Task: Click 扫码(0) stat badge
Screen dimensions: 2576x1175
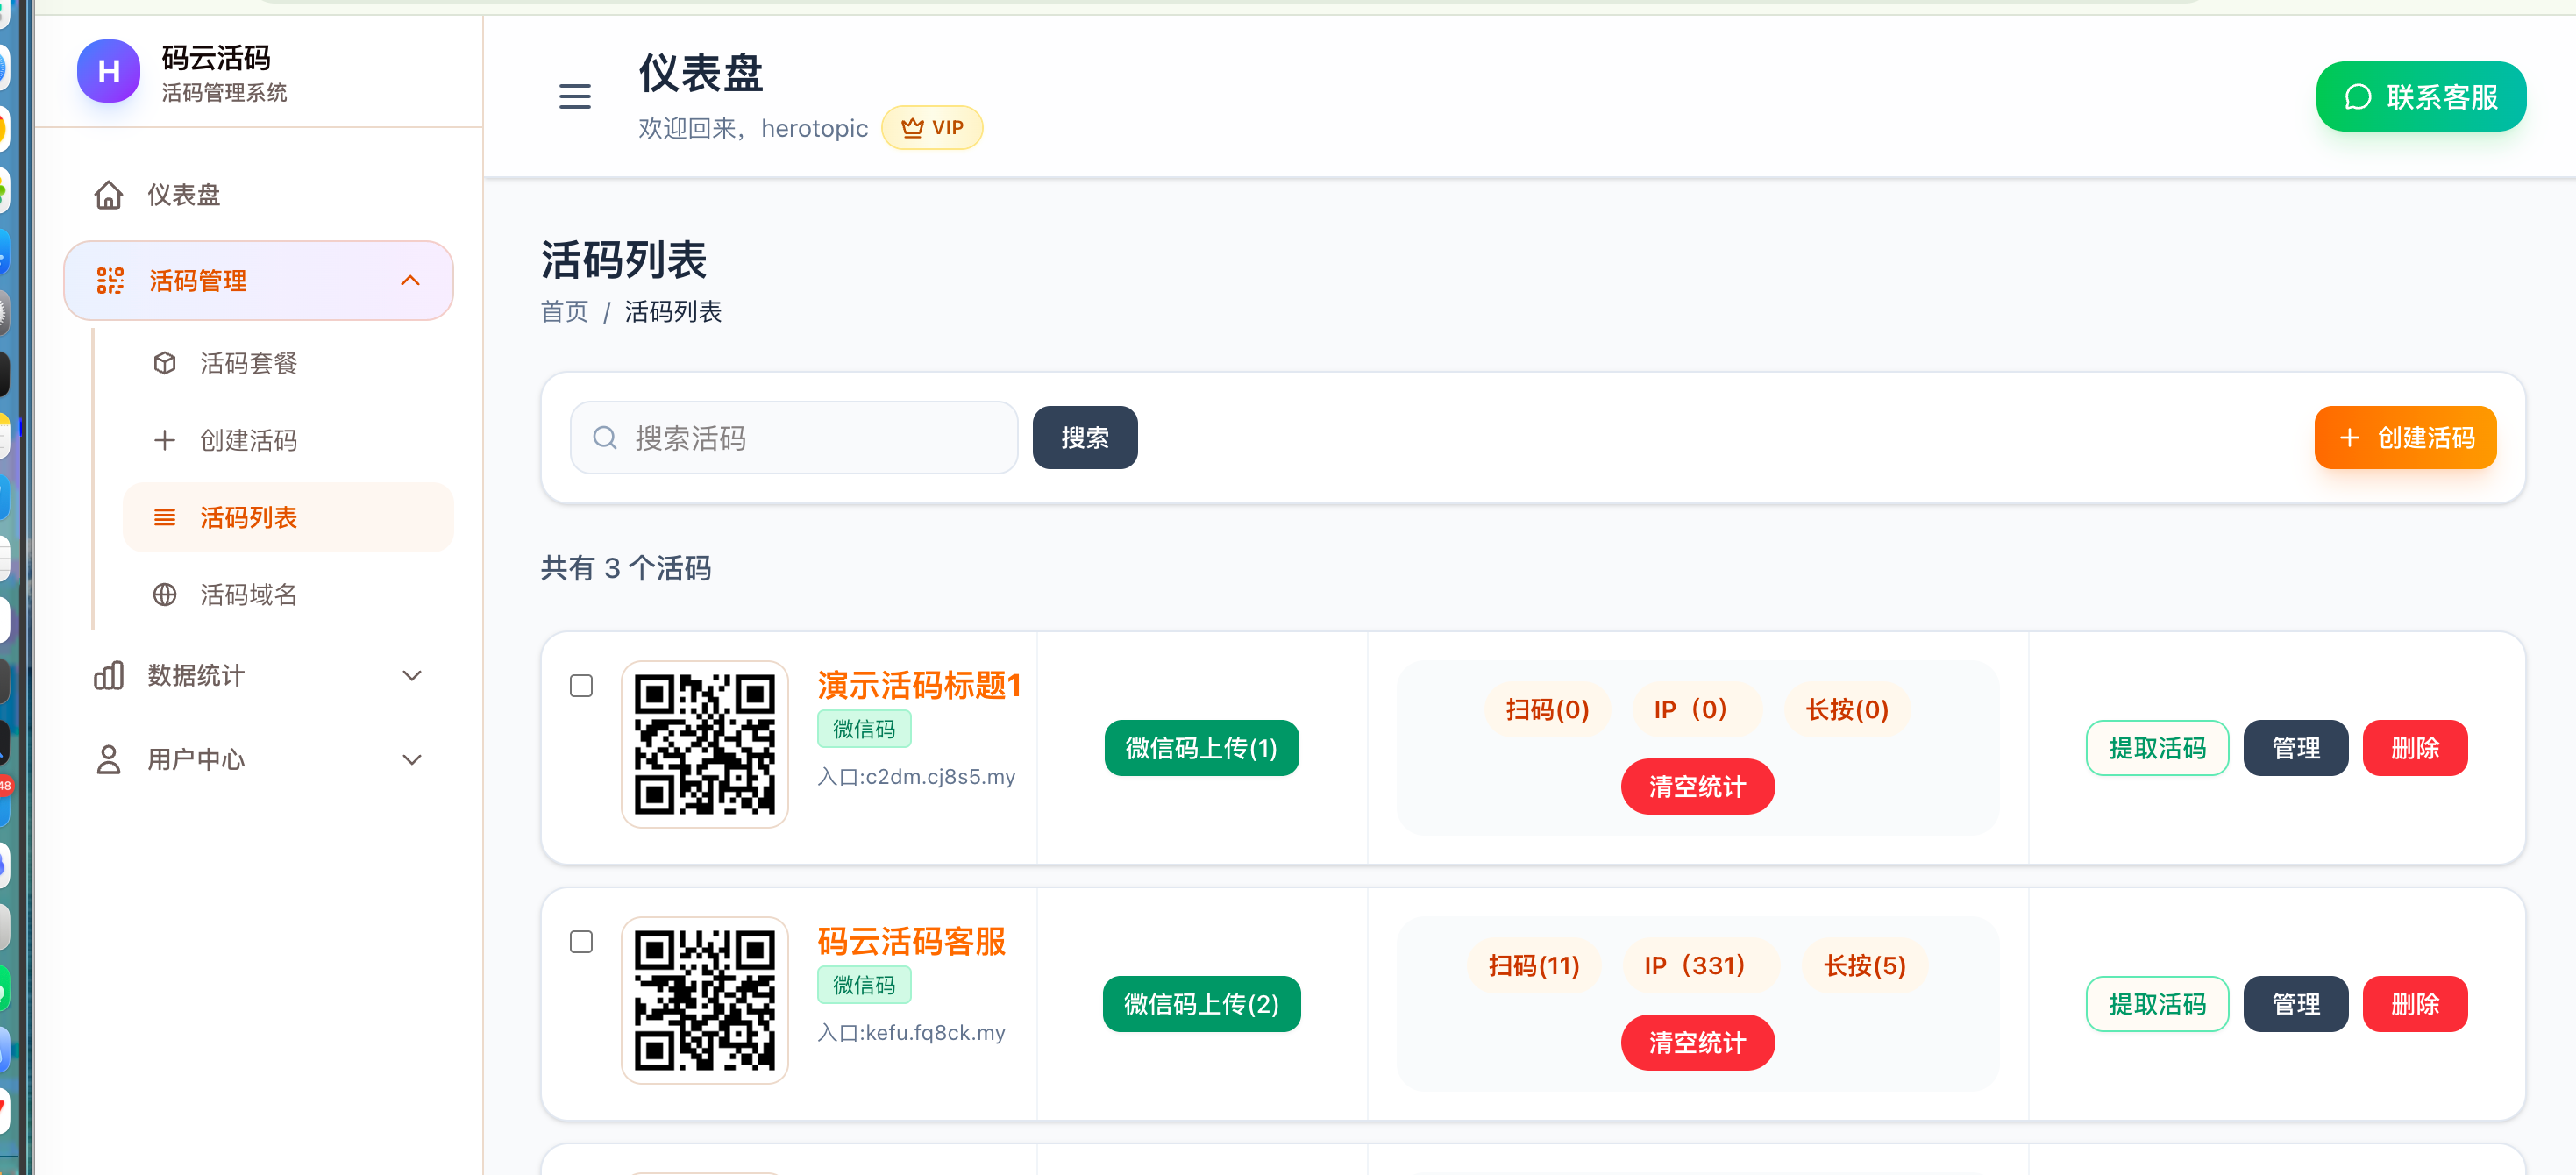Action: click(1547, 710)
